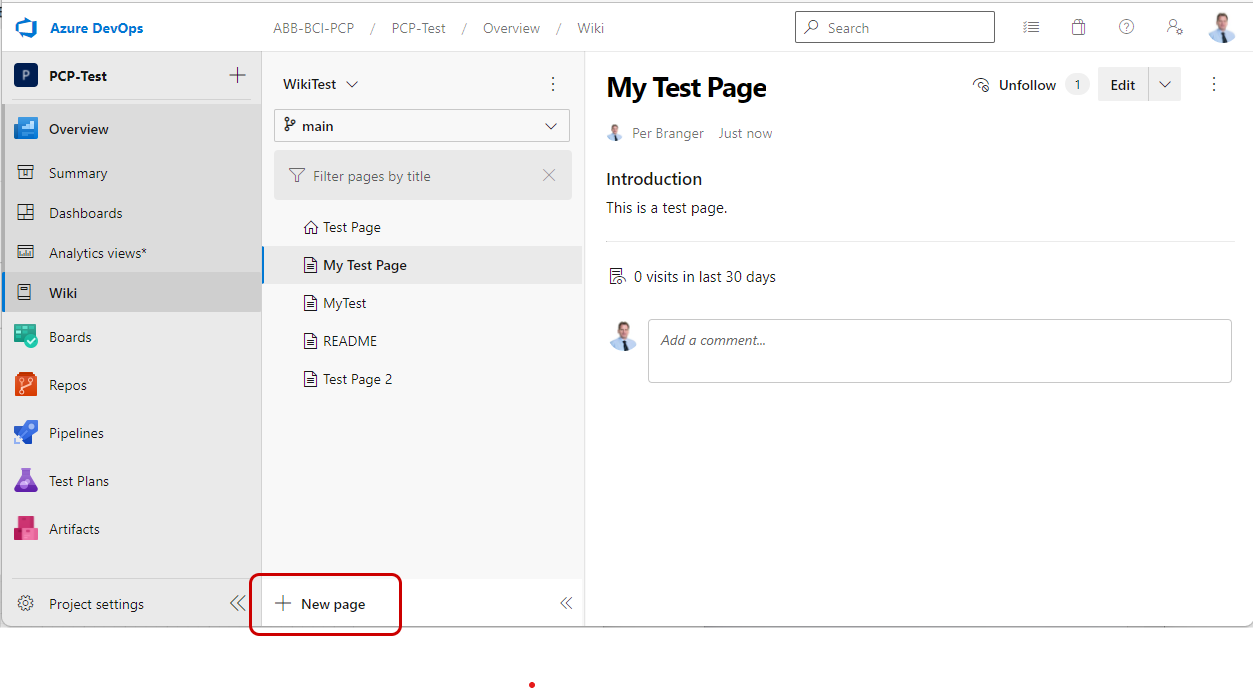Open the Overview section
This screenshot has width=1254, height=690.
(132, 129)
